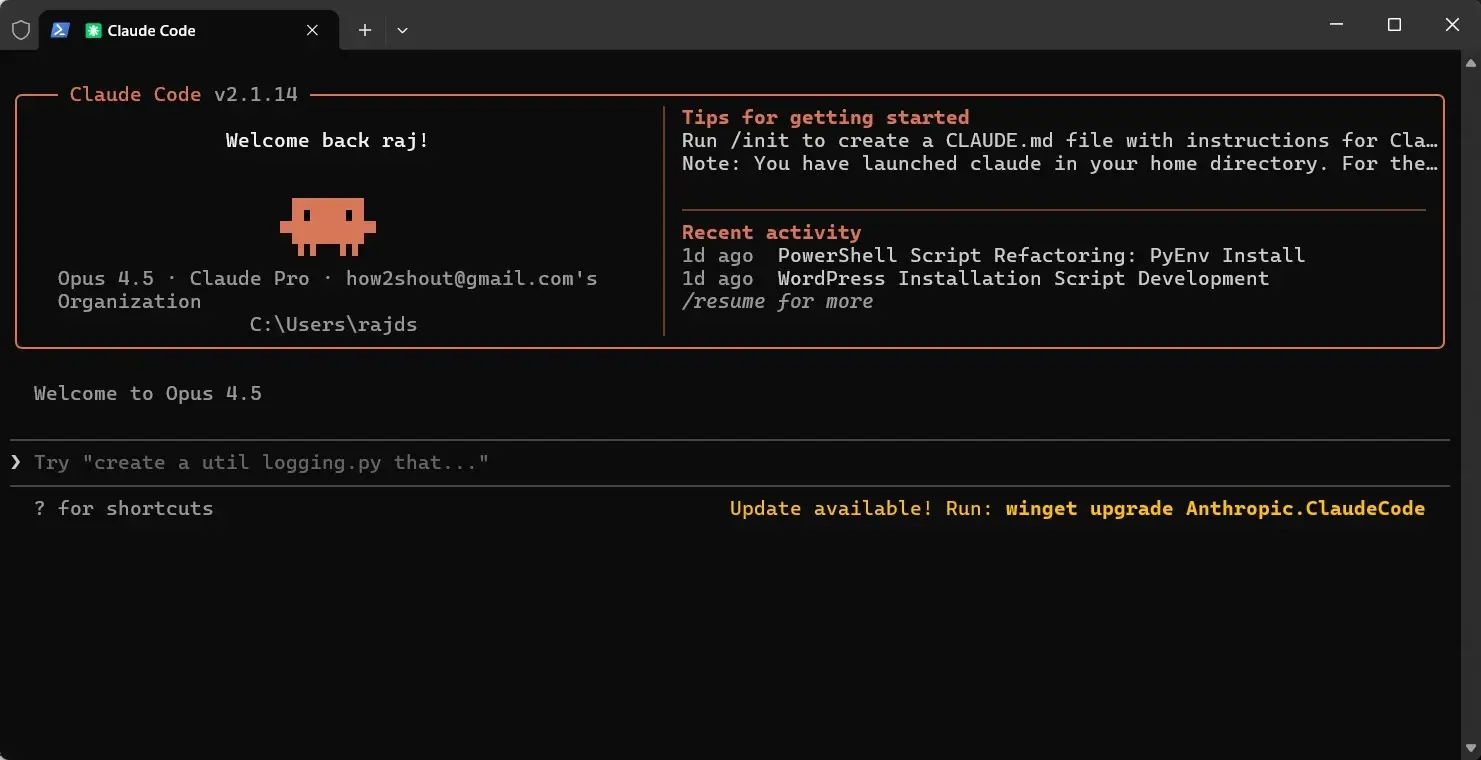This screenshot has height=760, width=1481.
Task: Select the 'WordPress Installation Script Development' activity
Action: pyautogui.click(x=1021, y=278)
